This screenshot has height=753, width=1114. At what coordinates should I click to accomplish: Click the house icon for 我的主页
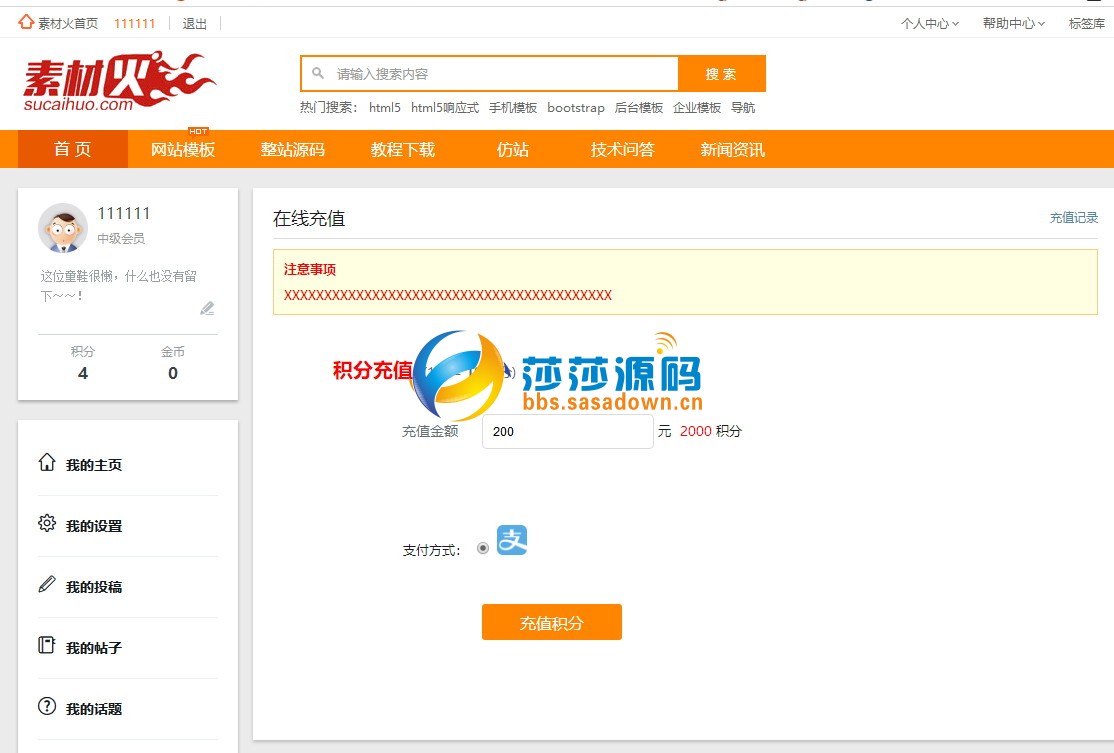(47, 462)
